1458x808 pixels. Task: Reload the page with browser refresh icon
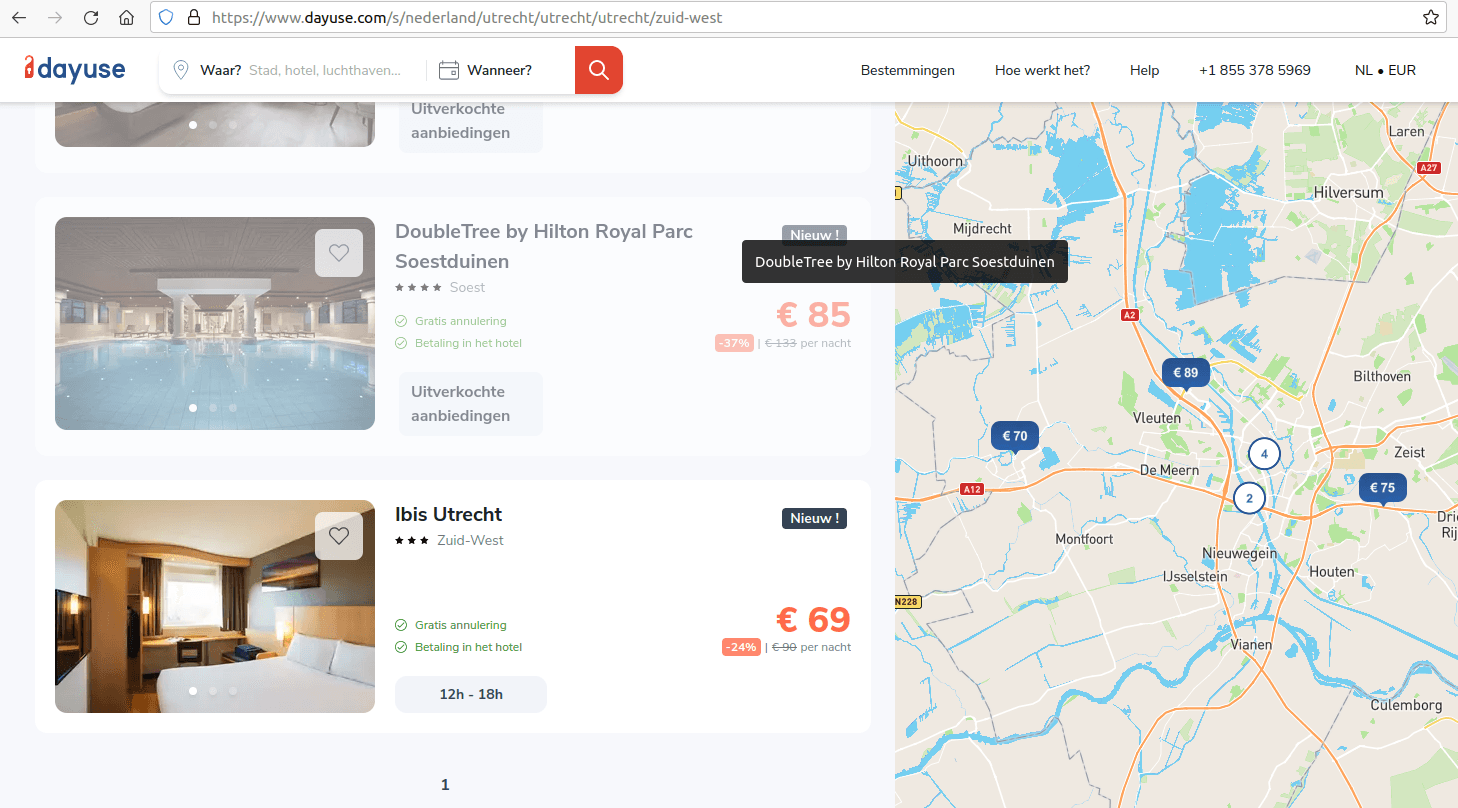[91, 18]
